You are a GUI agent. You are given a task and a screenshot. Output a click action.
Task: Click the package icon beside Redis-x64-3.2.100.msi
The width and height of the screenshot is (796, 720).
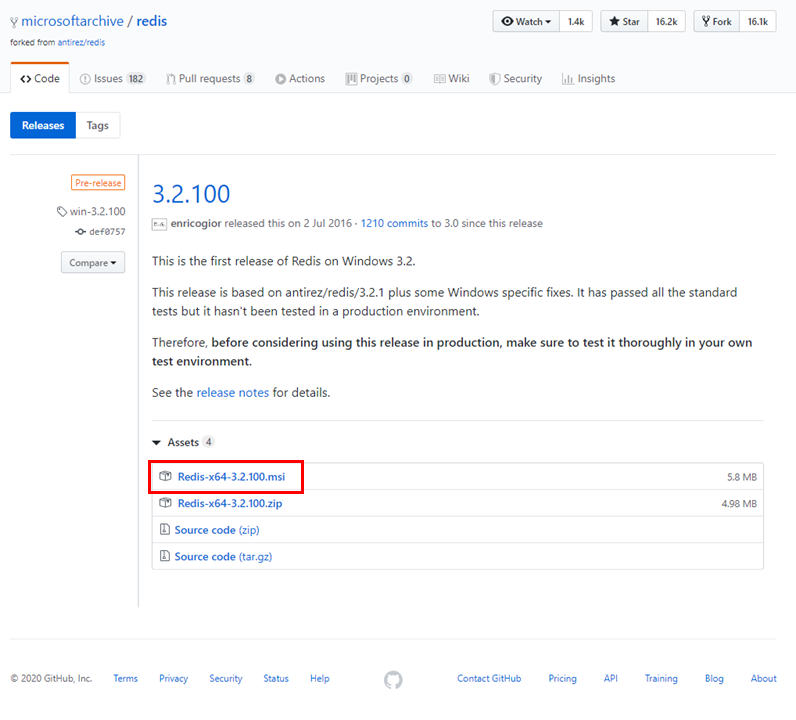(165, 476)
